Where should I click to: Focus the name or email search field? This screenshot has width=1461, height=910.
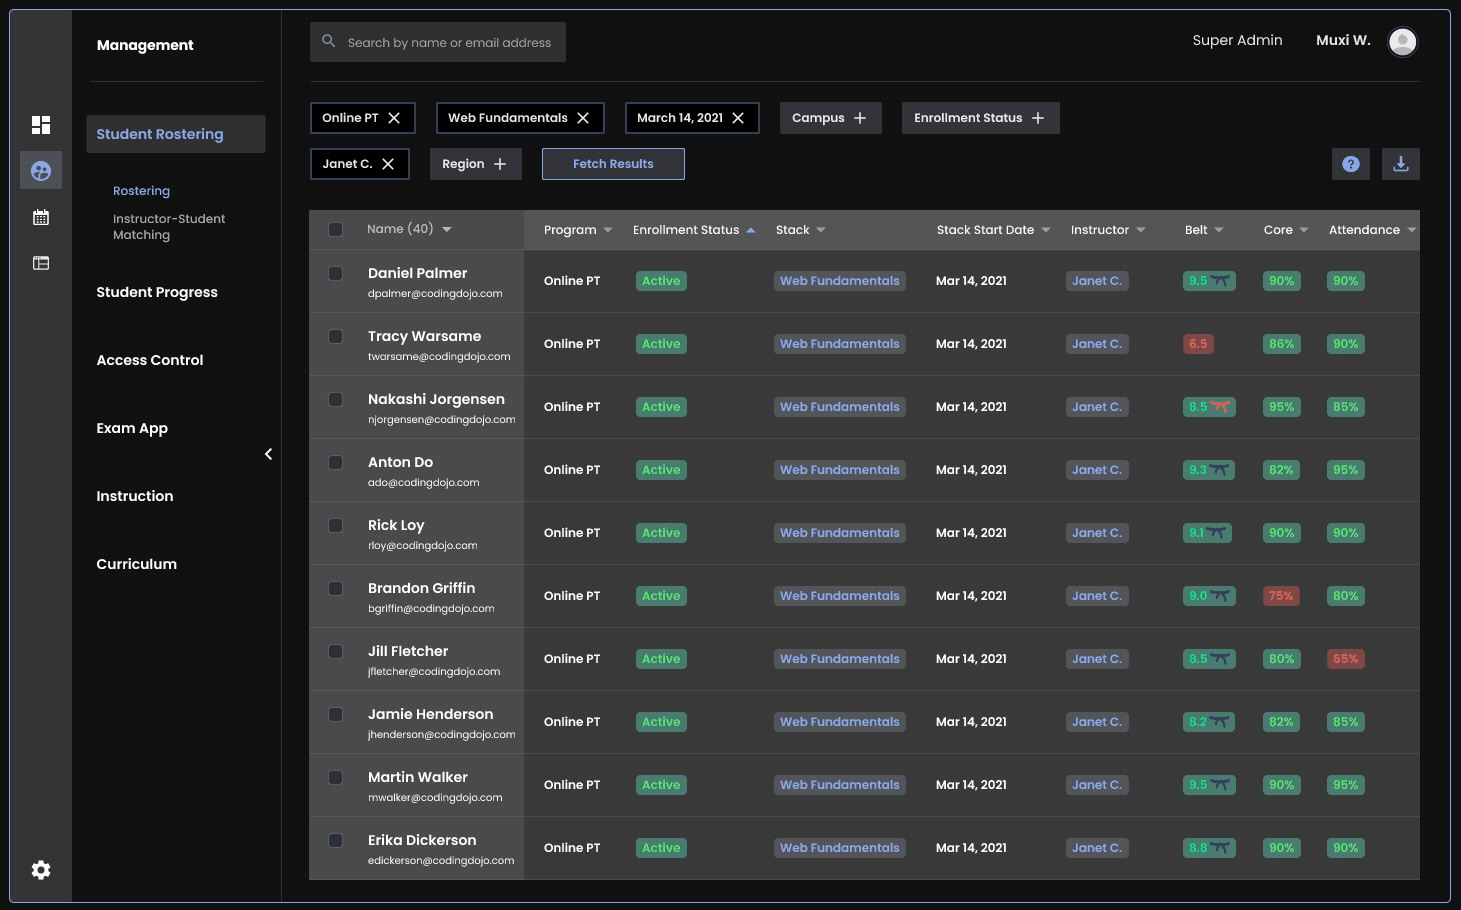pos(438,42)
